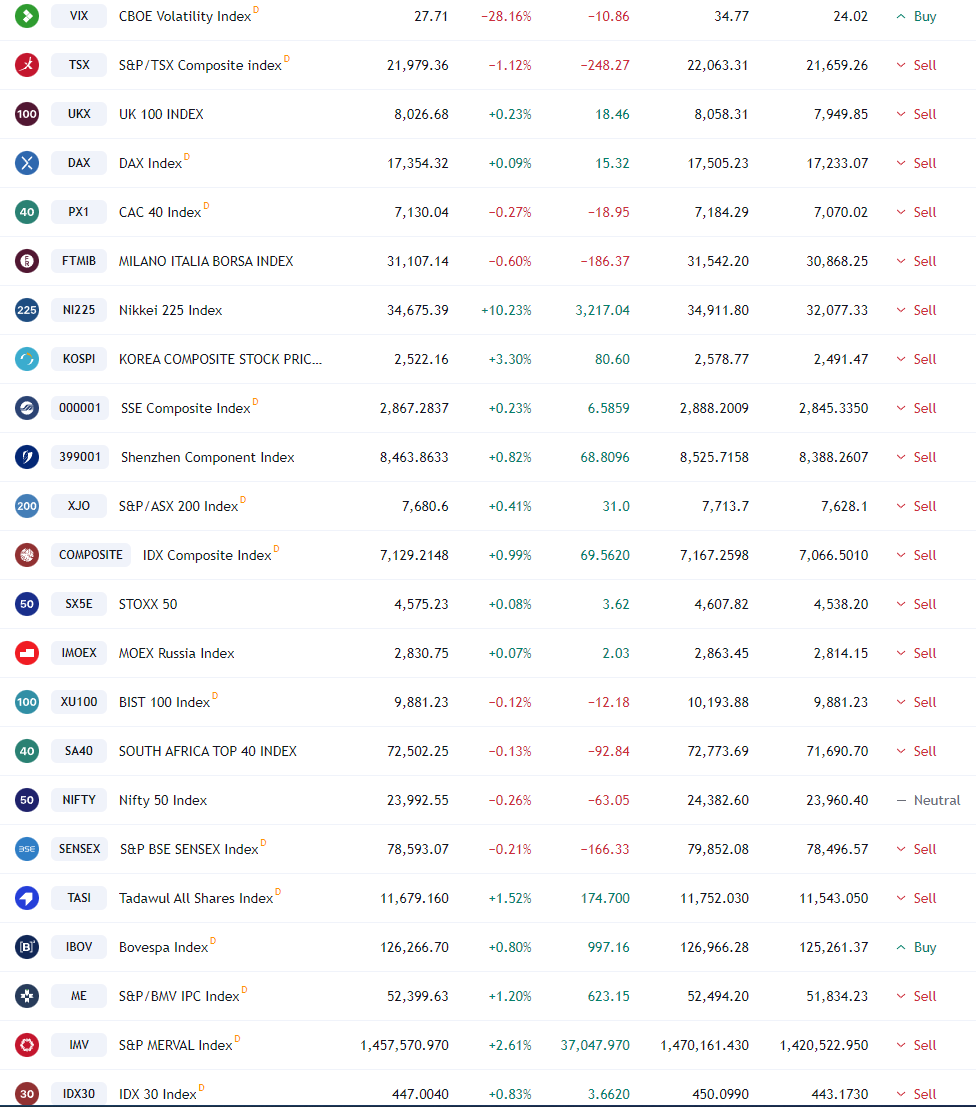Open the COMPOSITE ticker symbol badge
This screenshot has width=976, height=1107.
pyautogui.click(x=90, y=555)
